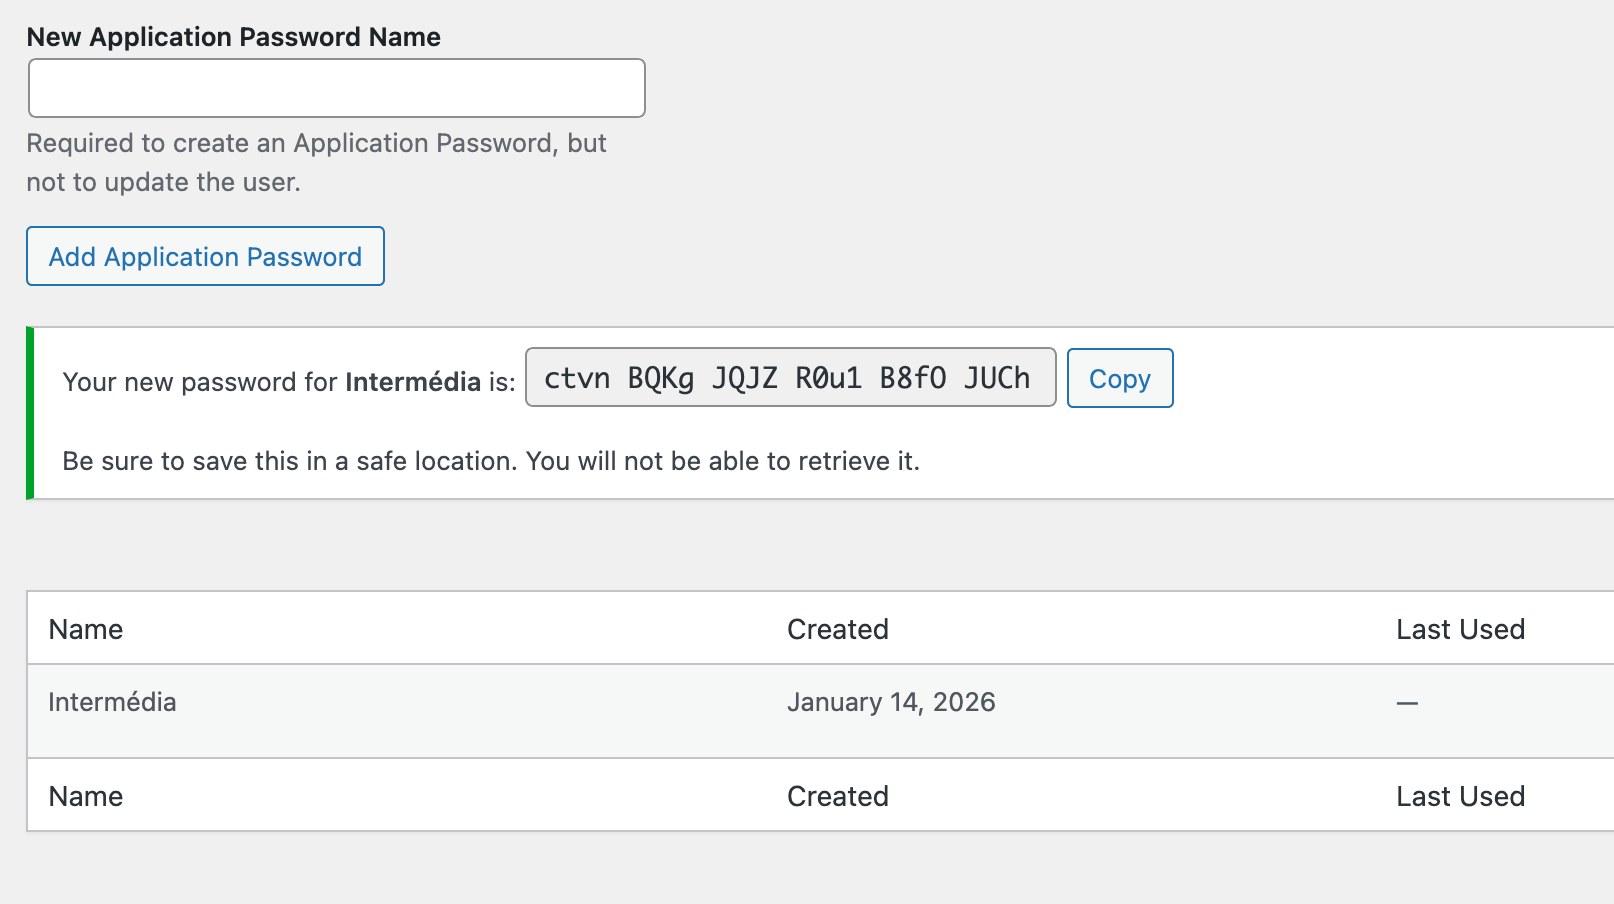This screenshot has height=904, width=1614.
Task: Click the "Be sure to save this" warning
Action: pyautogui.click(x=490, y=461)
